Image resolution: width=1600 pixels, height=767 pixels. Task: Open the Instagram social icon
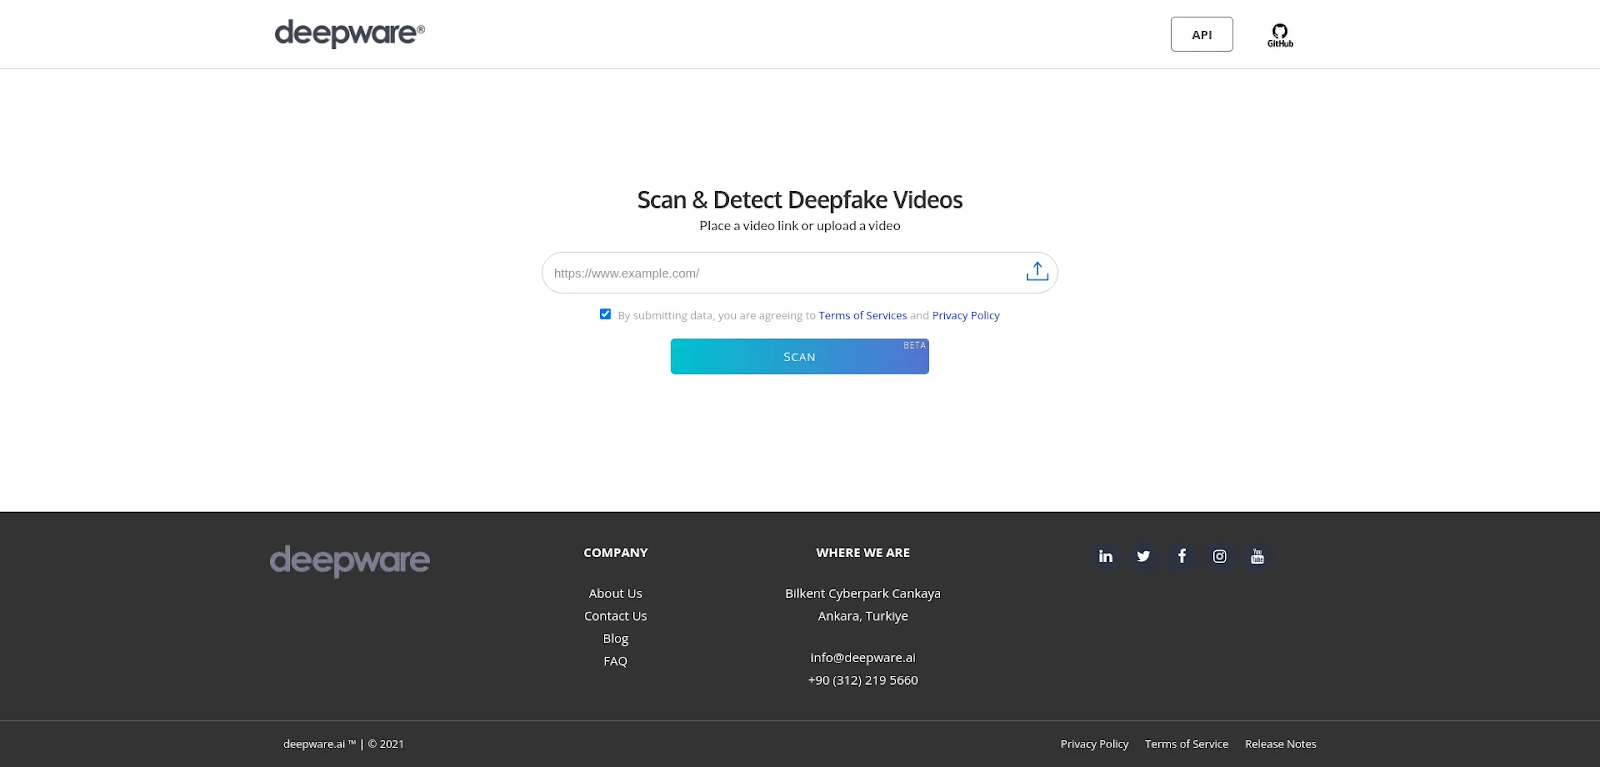1219,556
